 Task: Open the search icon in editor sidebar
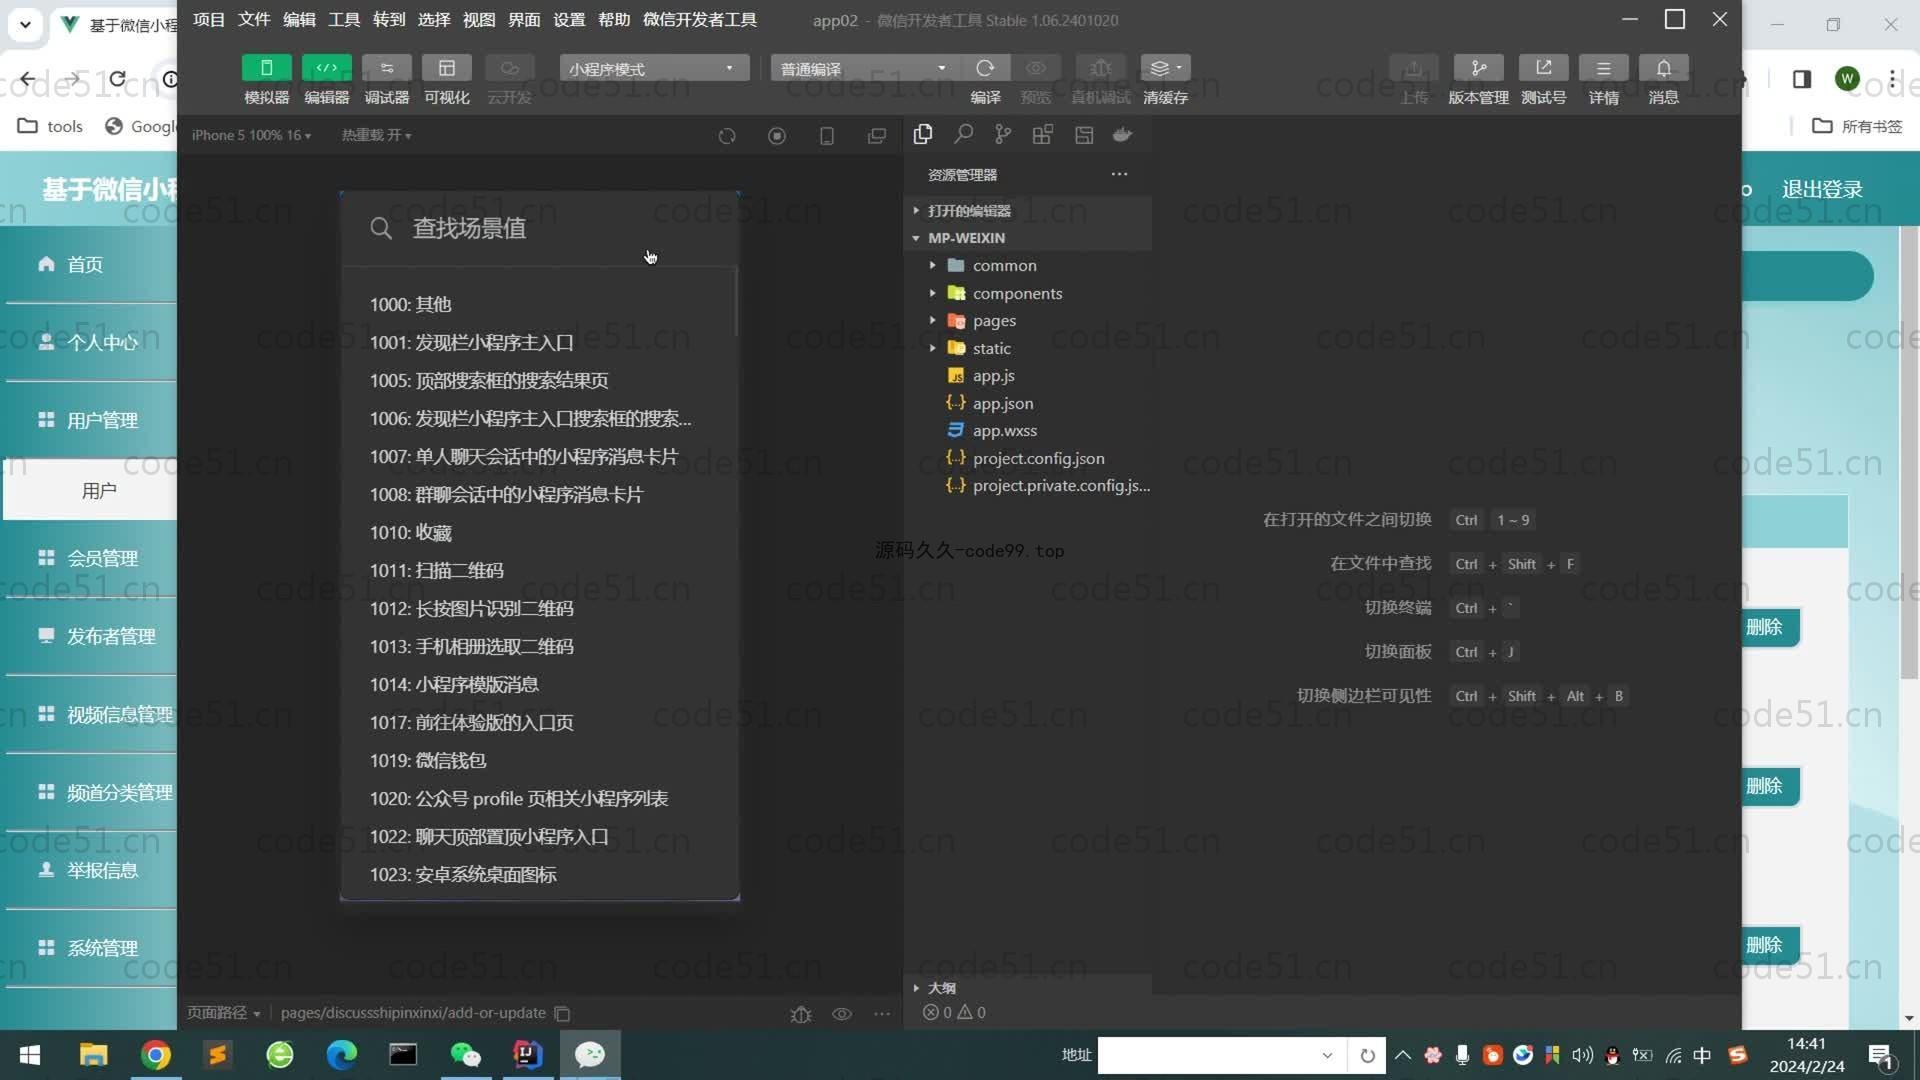coord(963,134)
